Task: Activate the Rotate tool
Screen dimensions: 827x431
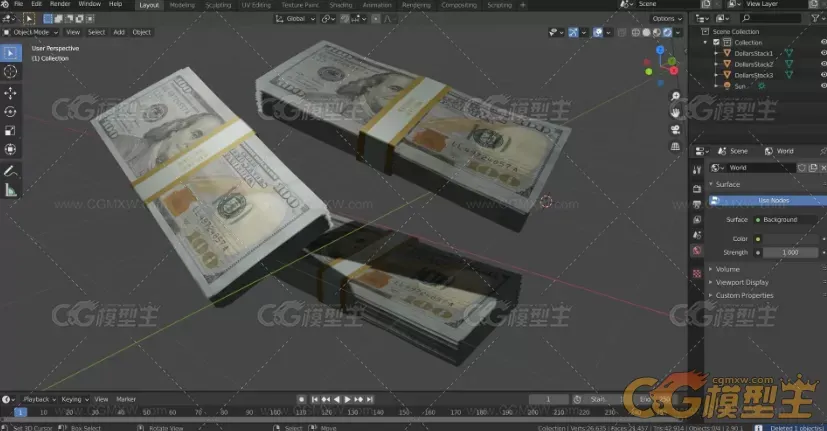Action: (x=11, y=112)
